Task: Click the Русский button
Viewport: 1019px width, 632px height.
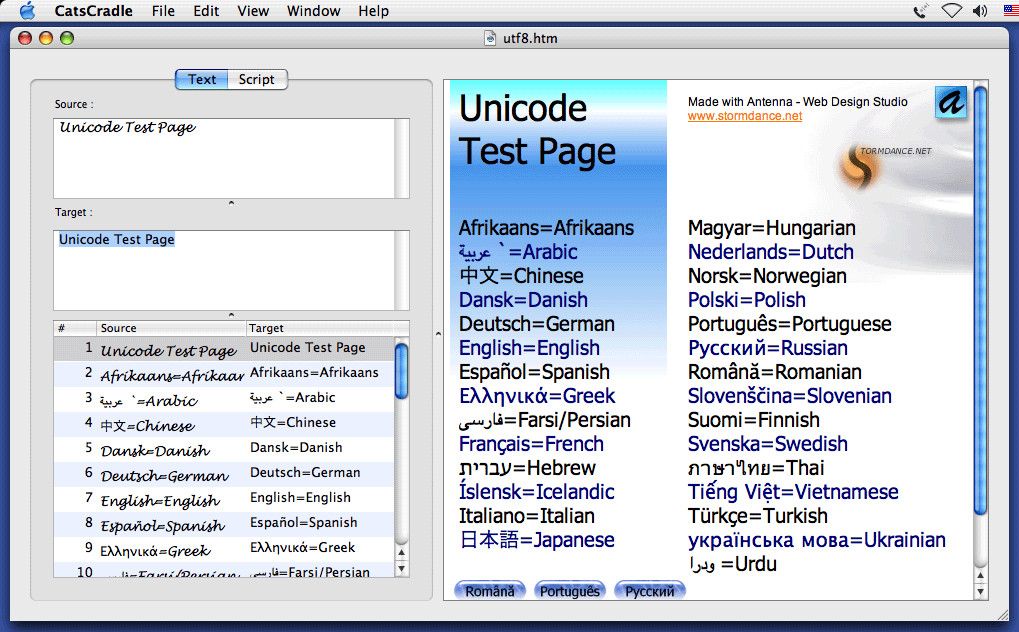Action: tap(650, 591)
